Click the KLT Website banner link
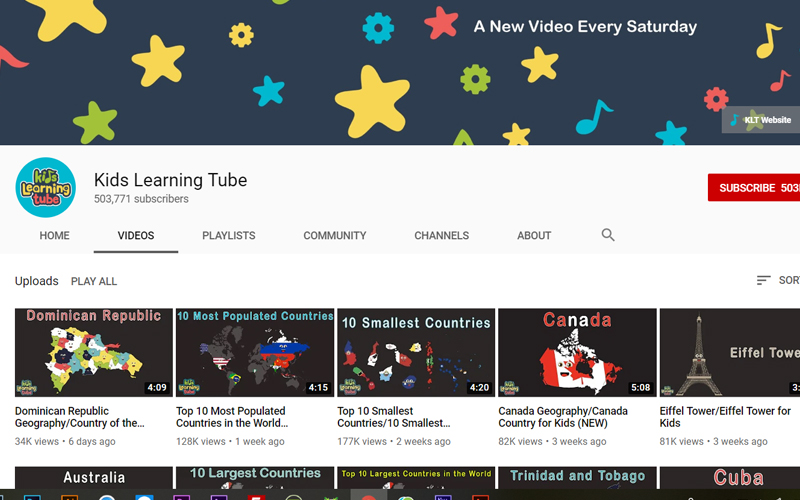This screenshot has height=500, width=800. pos(760,120)
